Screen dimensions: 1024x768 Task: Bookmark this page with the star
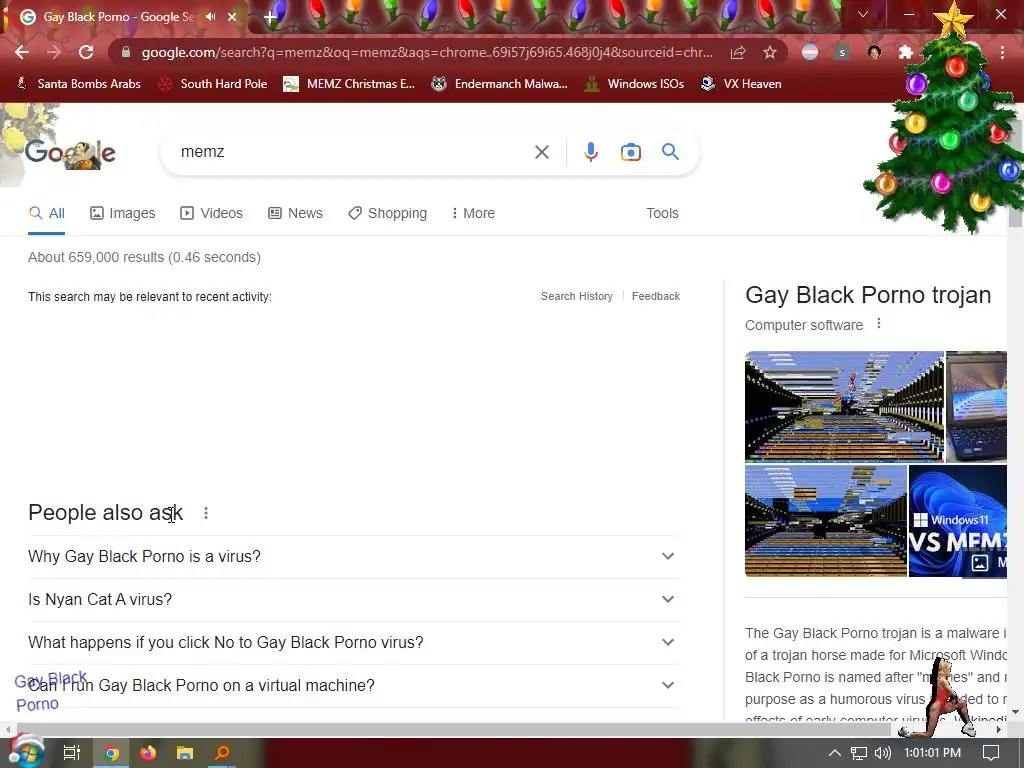click(770, 52)
